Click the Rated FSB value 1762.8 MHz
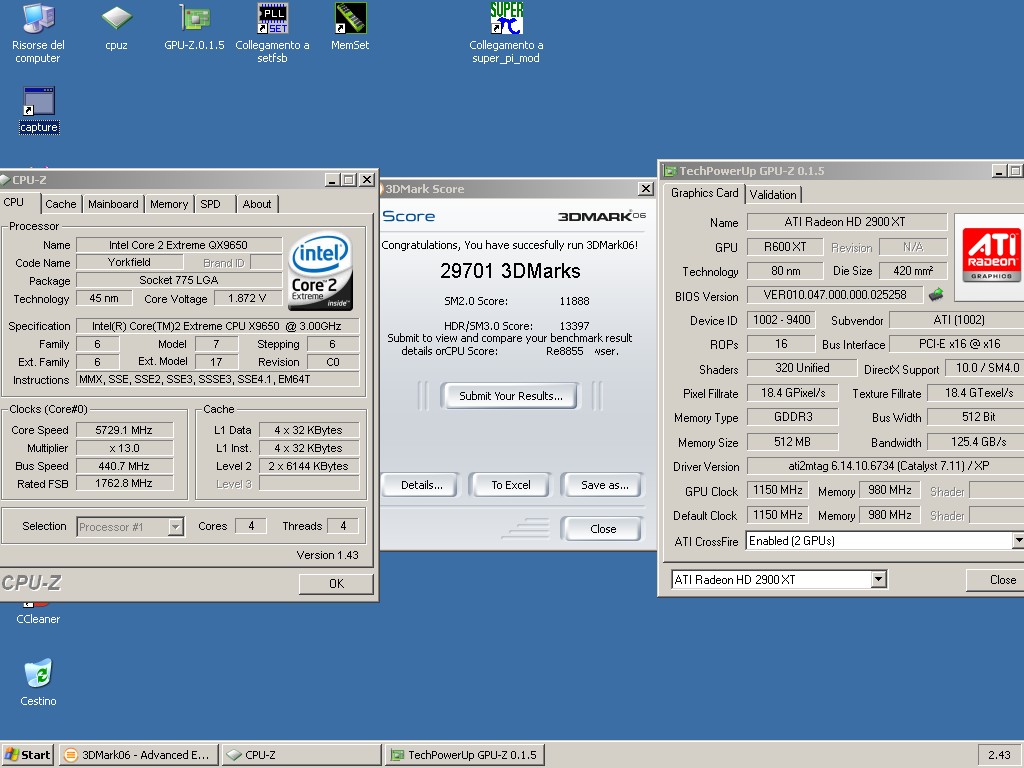This screenshot has height=768, width=1024. tap(124, 483)
